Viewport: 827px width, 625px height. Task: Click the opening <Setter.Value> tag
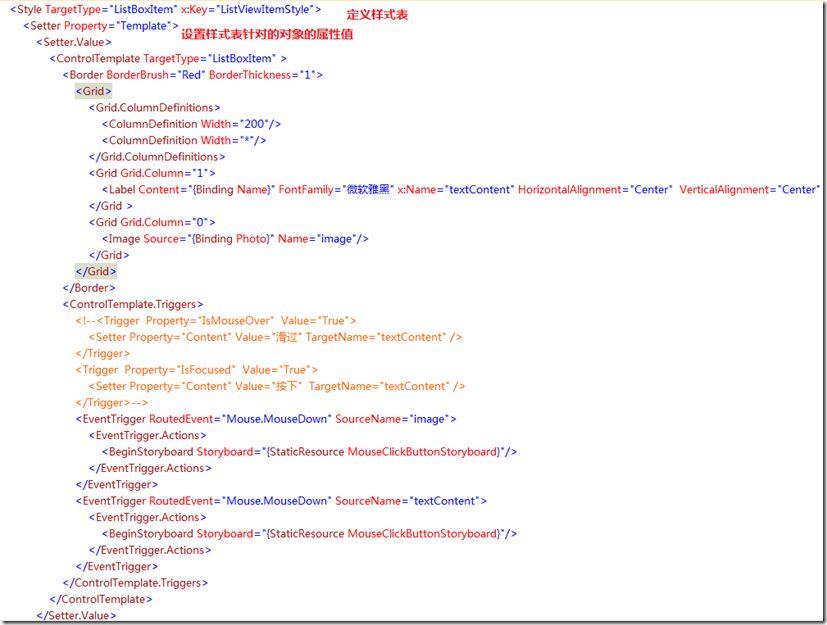click(74, 42)
